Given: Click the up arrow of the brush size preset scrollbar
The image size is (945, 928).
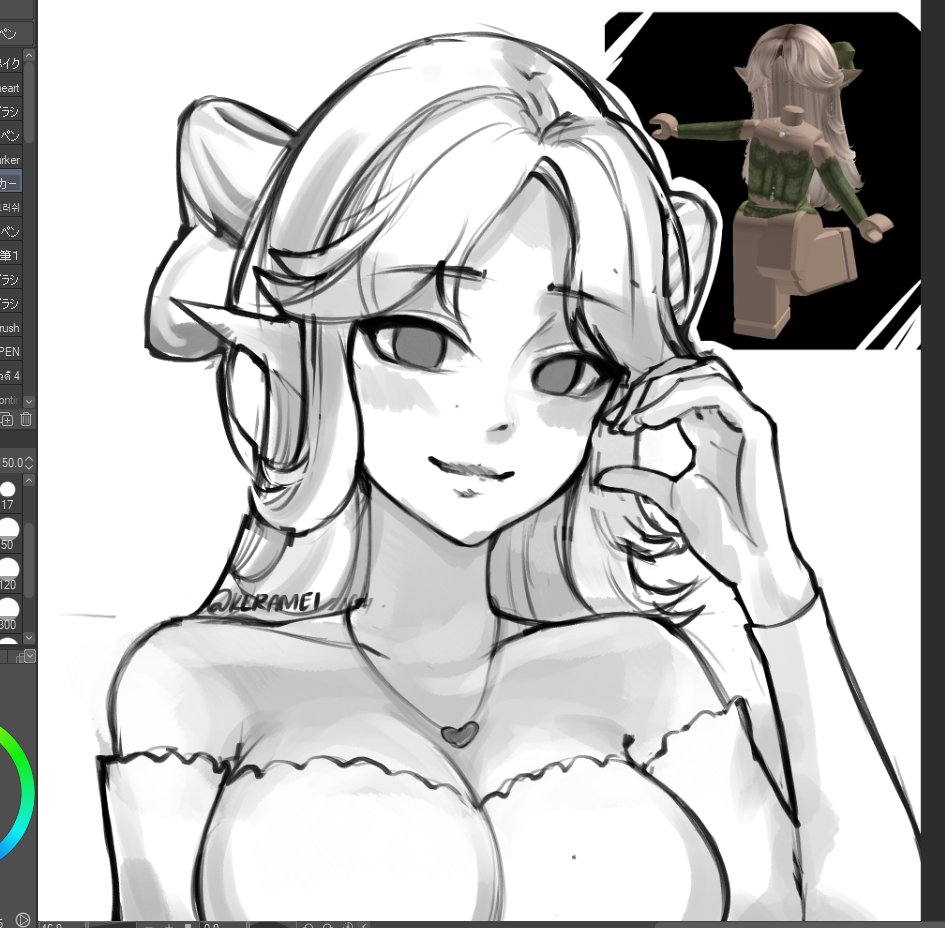Looking at the screenshot, I should pos(29,481).
